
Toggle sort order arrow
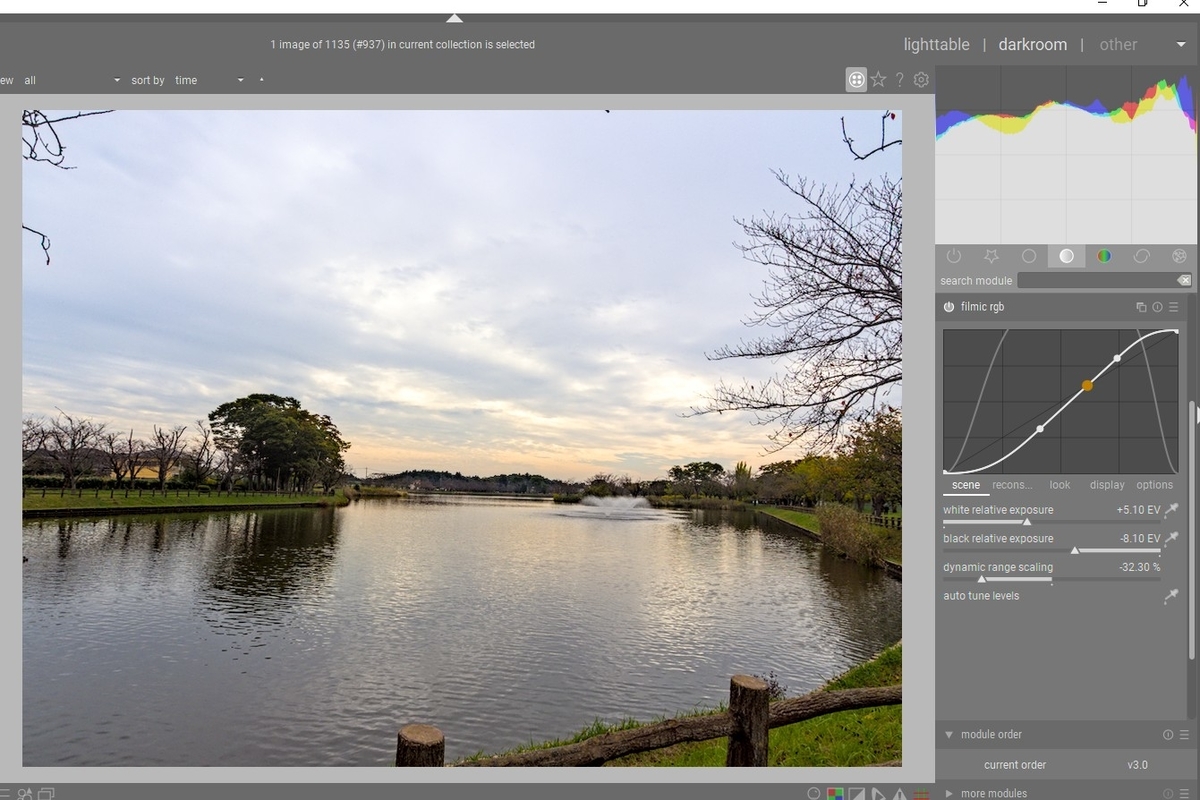[x=261, y=79]
